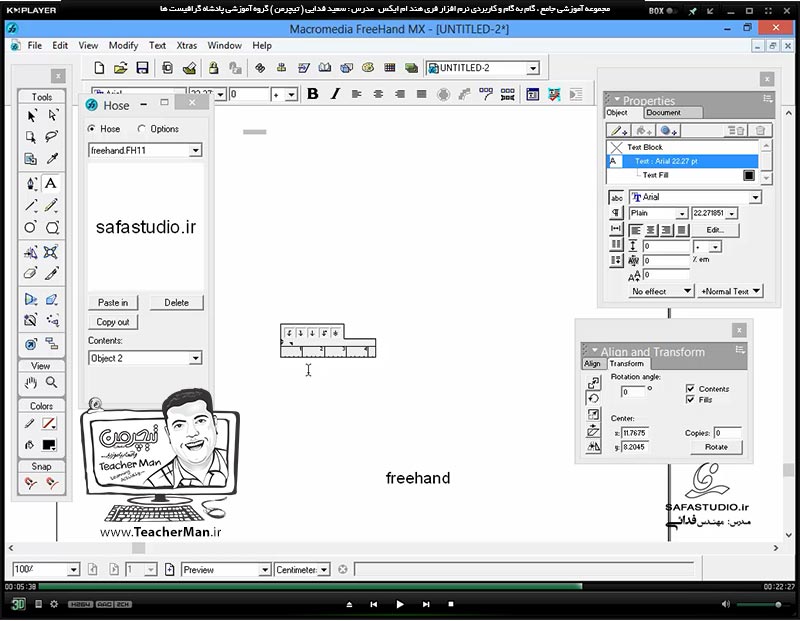Screen dimensions: 800x621
Task: Adjust the KMPlayer volume slider
Action: pos(760,605)
